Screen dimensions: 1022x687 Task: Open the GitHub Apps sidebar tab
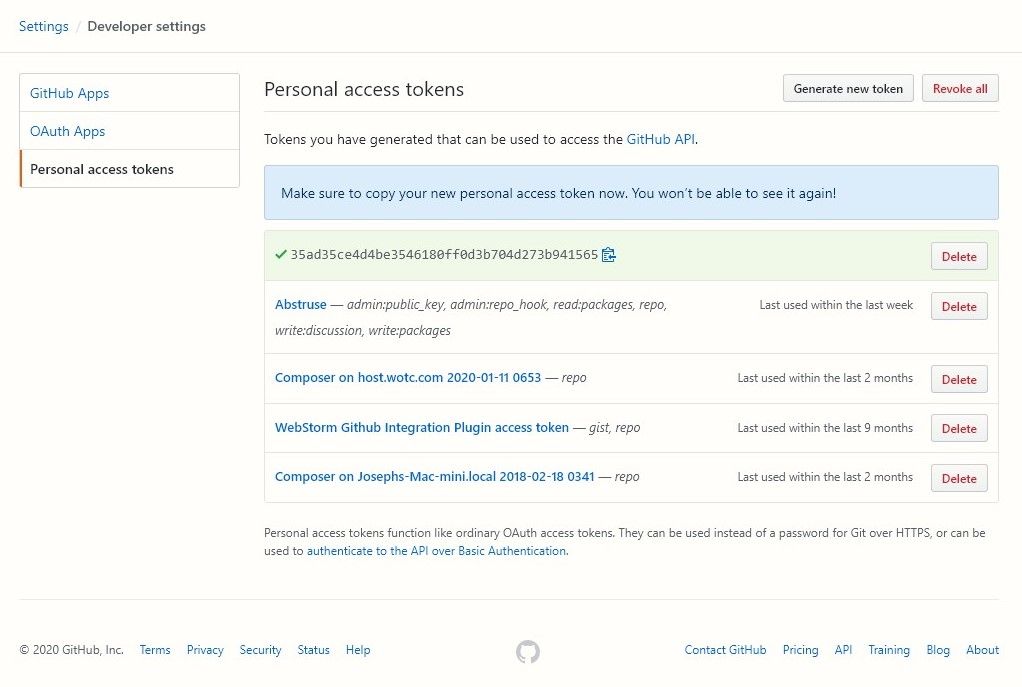(x=130, y=93)
